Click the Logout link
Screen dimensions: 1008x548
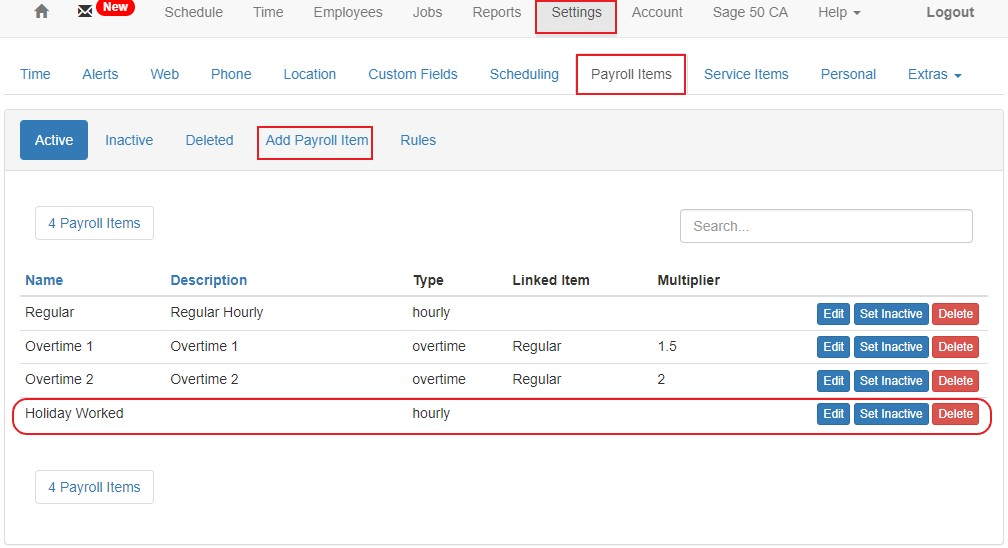pos(950,12)
